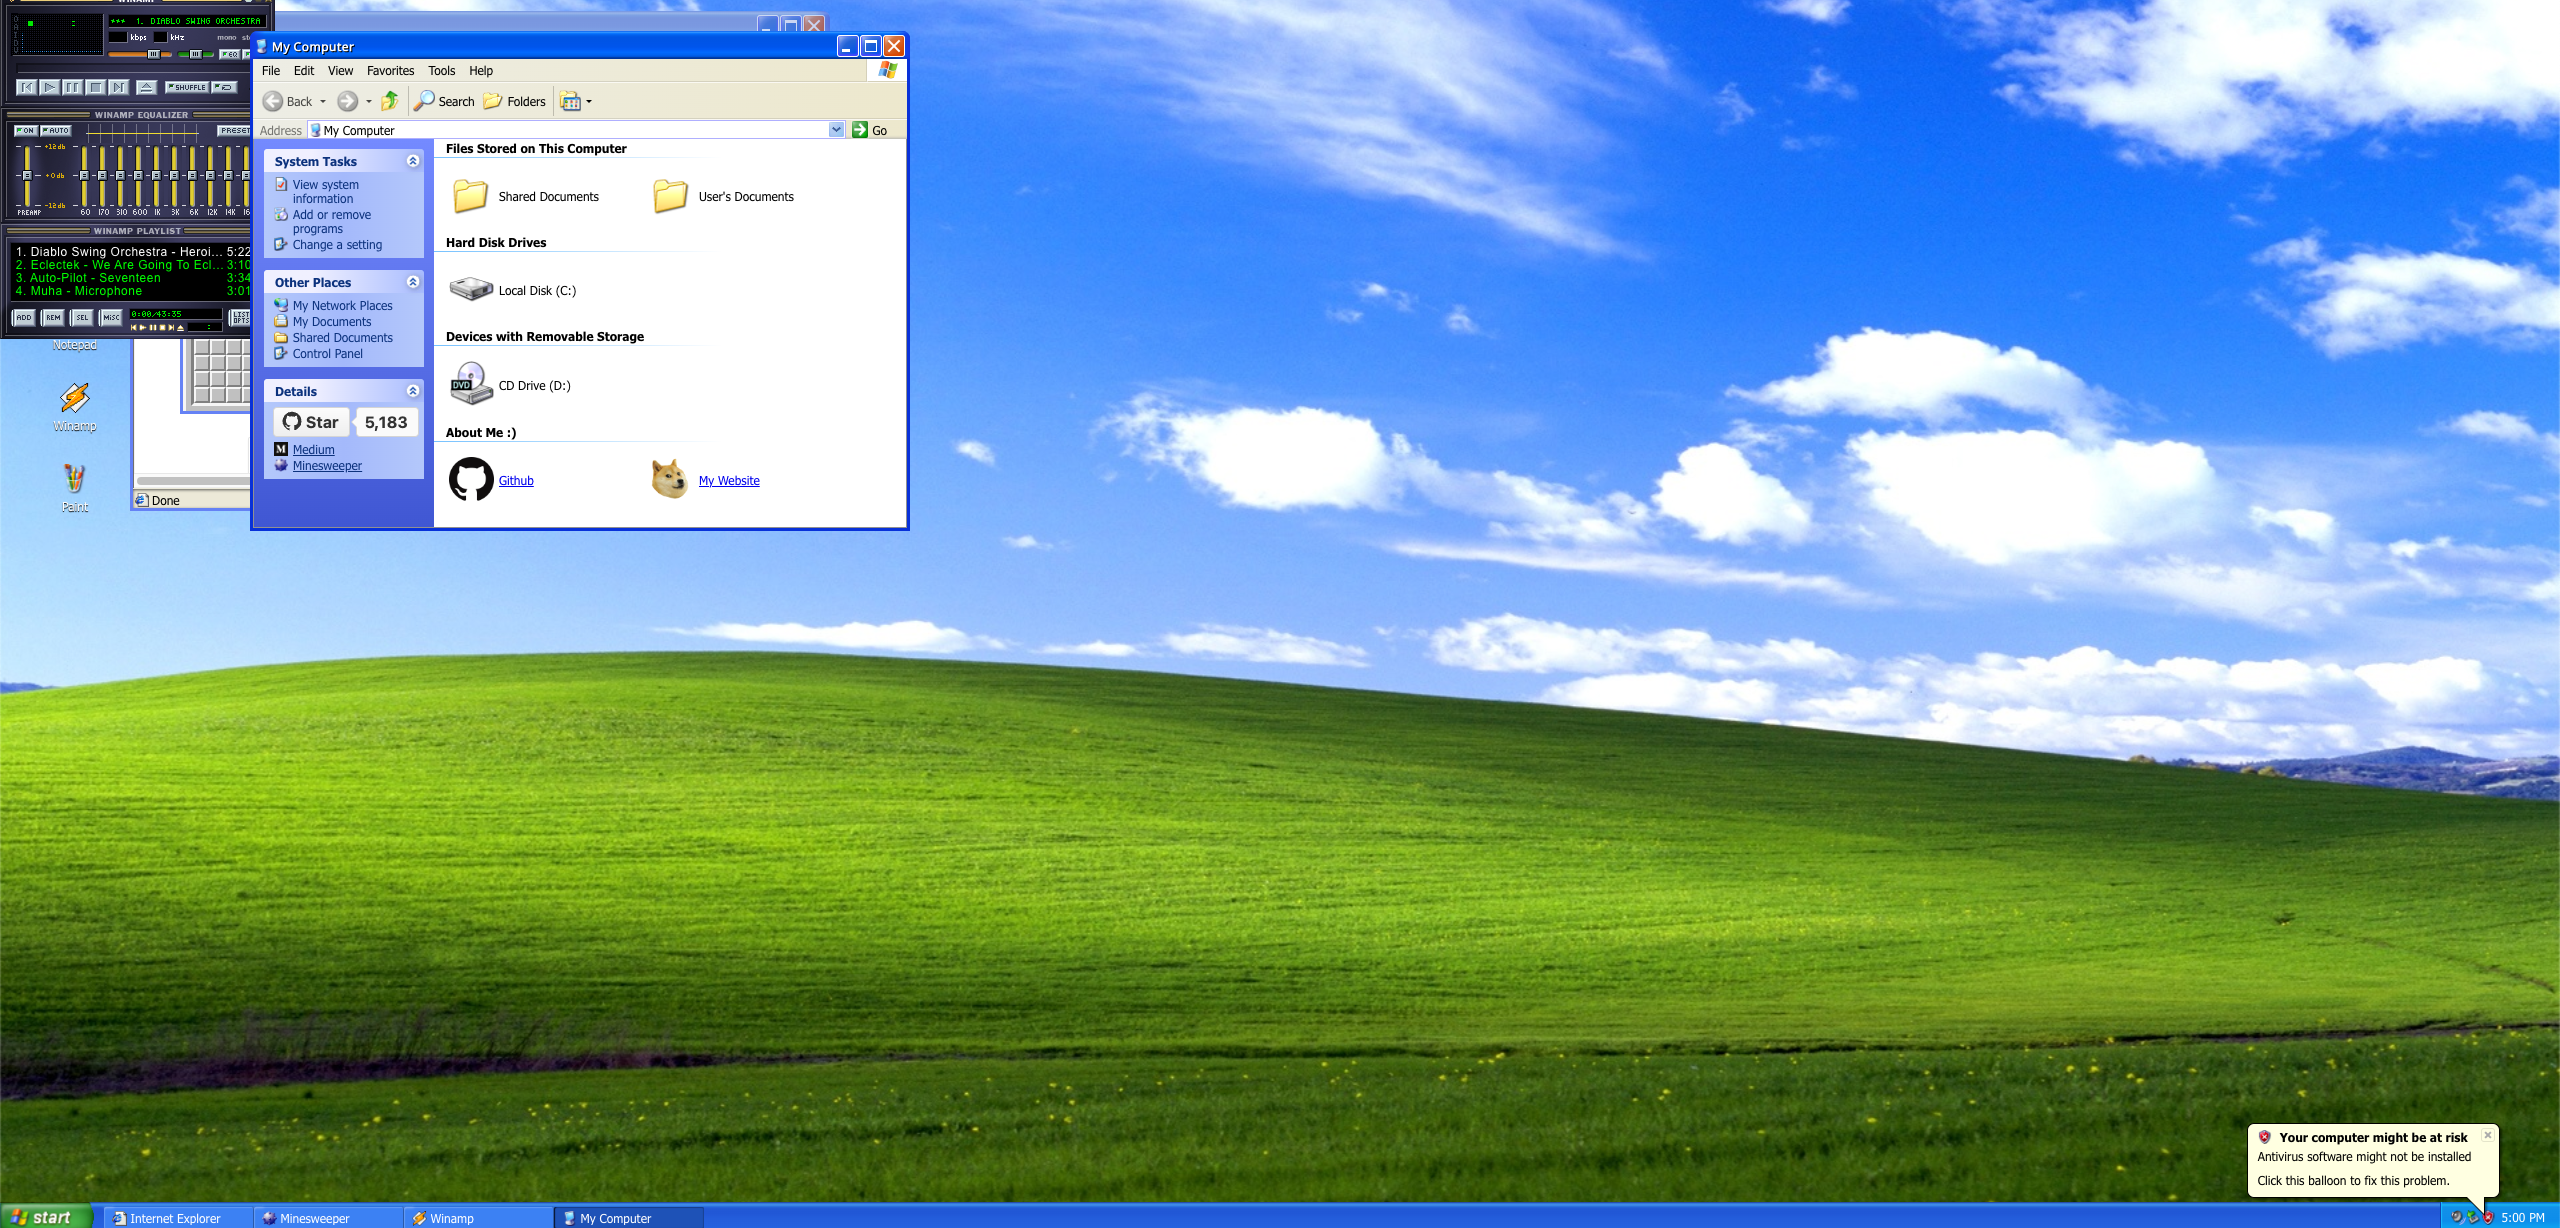Viewport: 2560px width, 1228px height.
Task: Adjust the equalizer PREAMP slider
Action: tap(27, 175)
